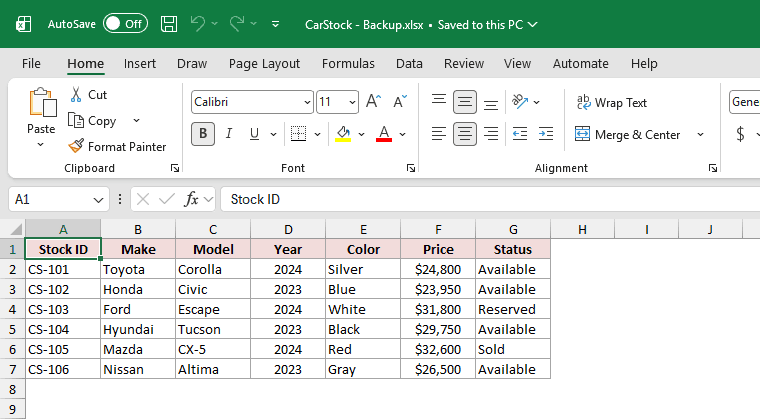Click the Undo arrow icon
The width and height of the screenshot is (760, 419).
[198, 23]
